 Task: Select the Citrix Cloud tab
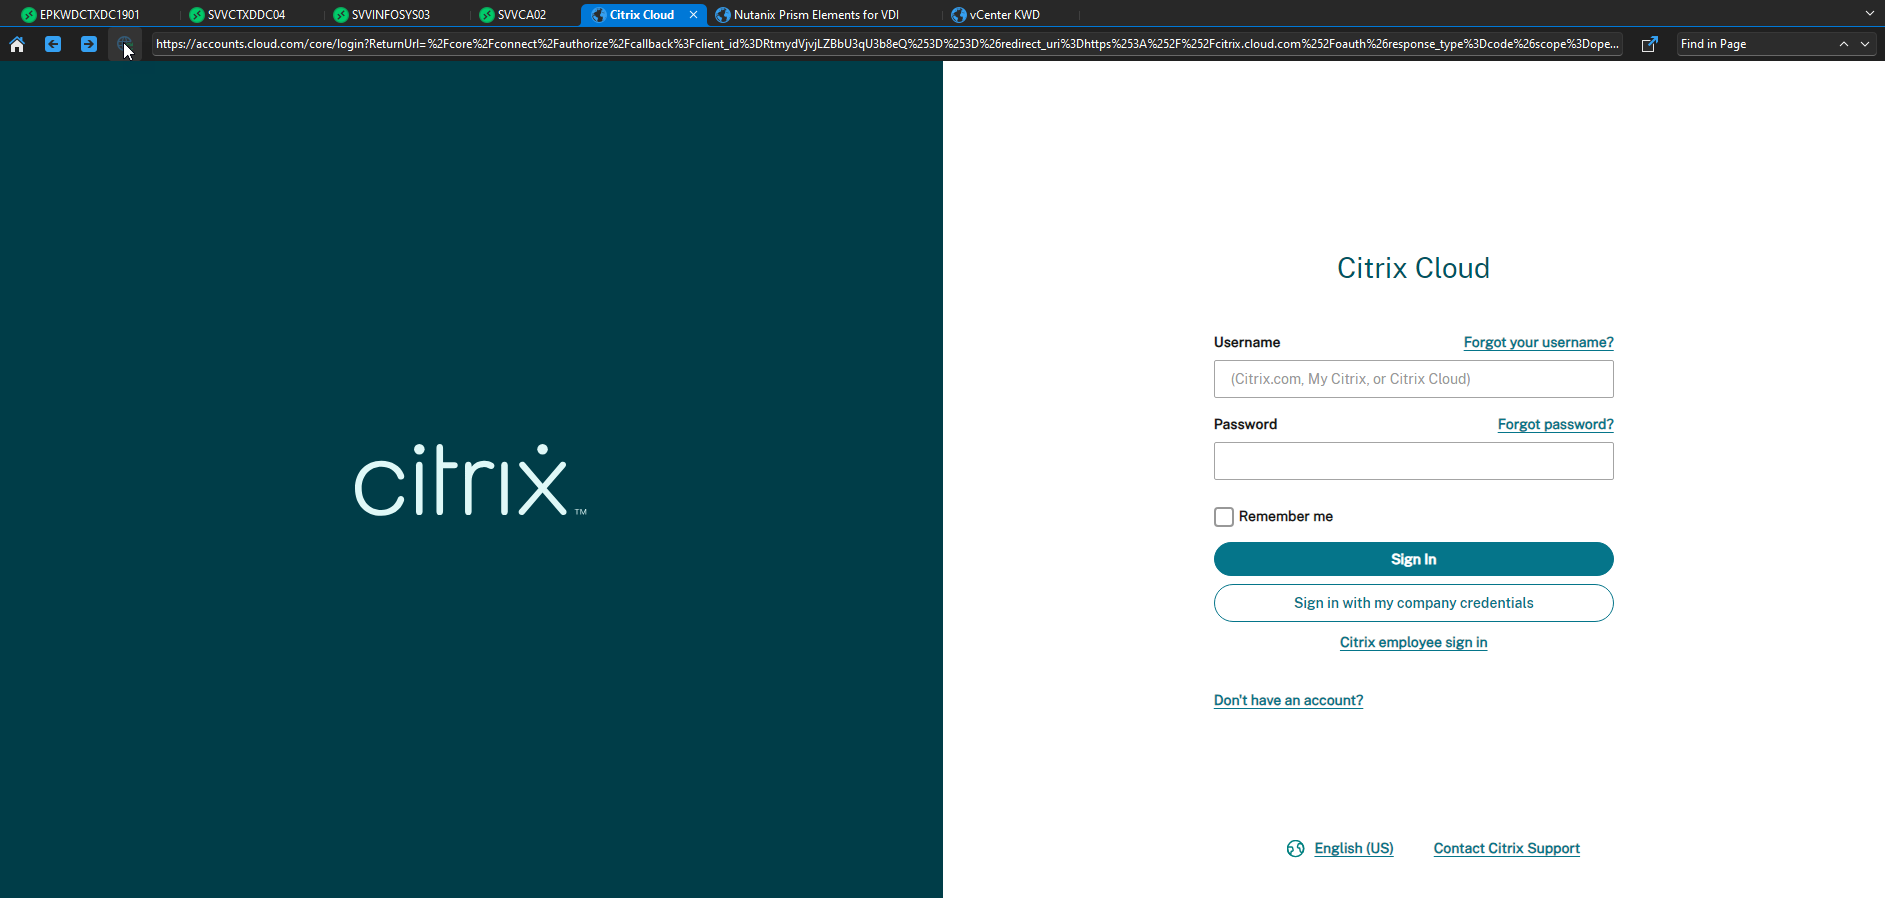click(642, 15)
